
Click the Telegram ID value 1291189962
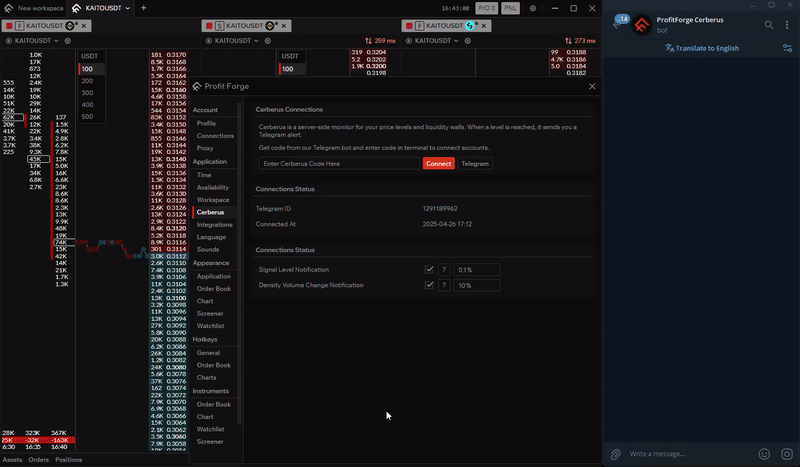440,209
